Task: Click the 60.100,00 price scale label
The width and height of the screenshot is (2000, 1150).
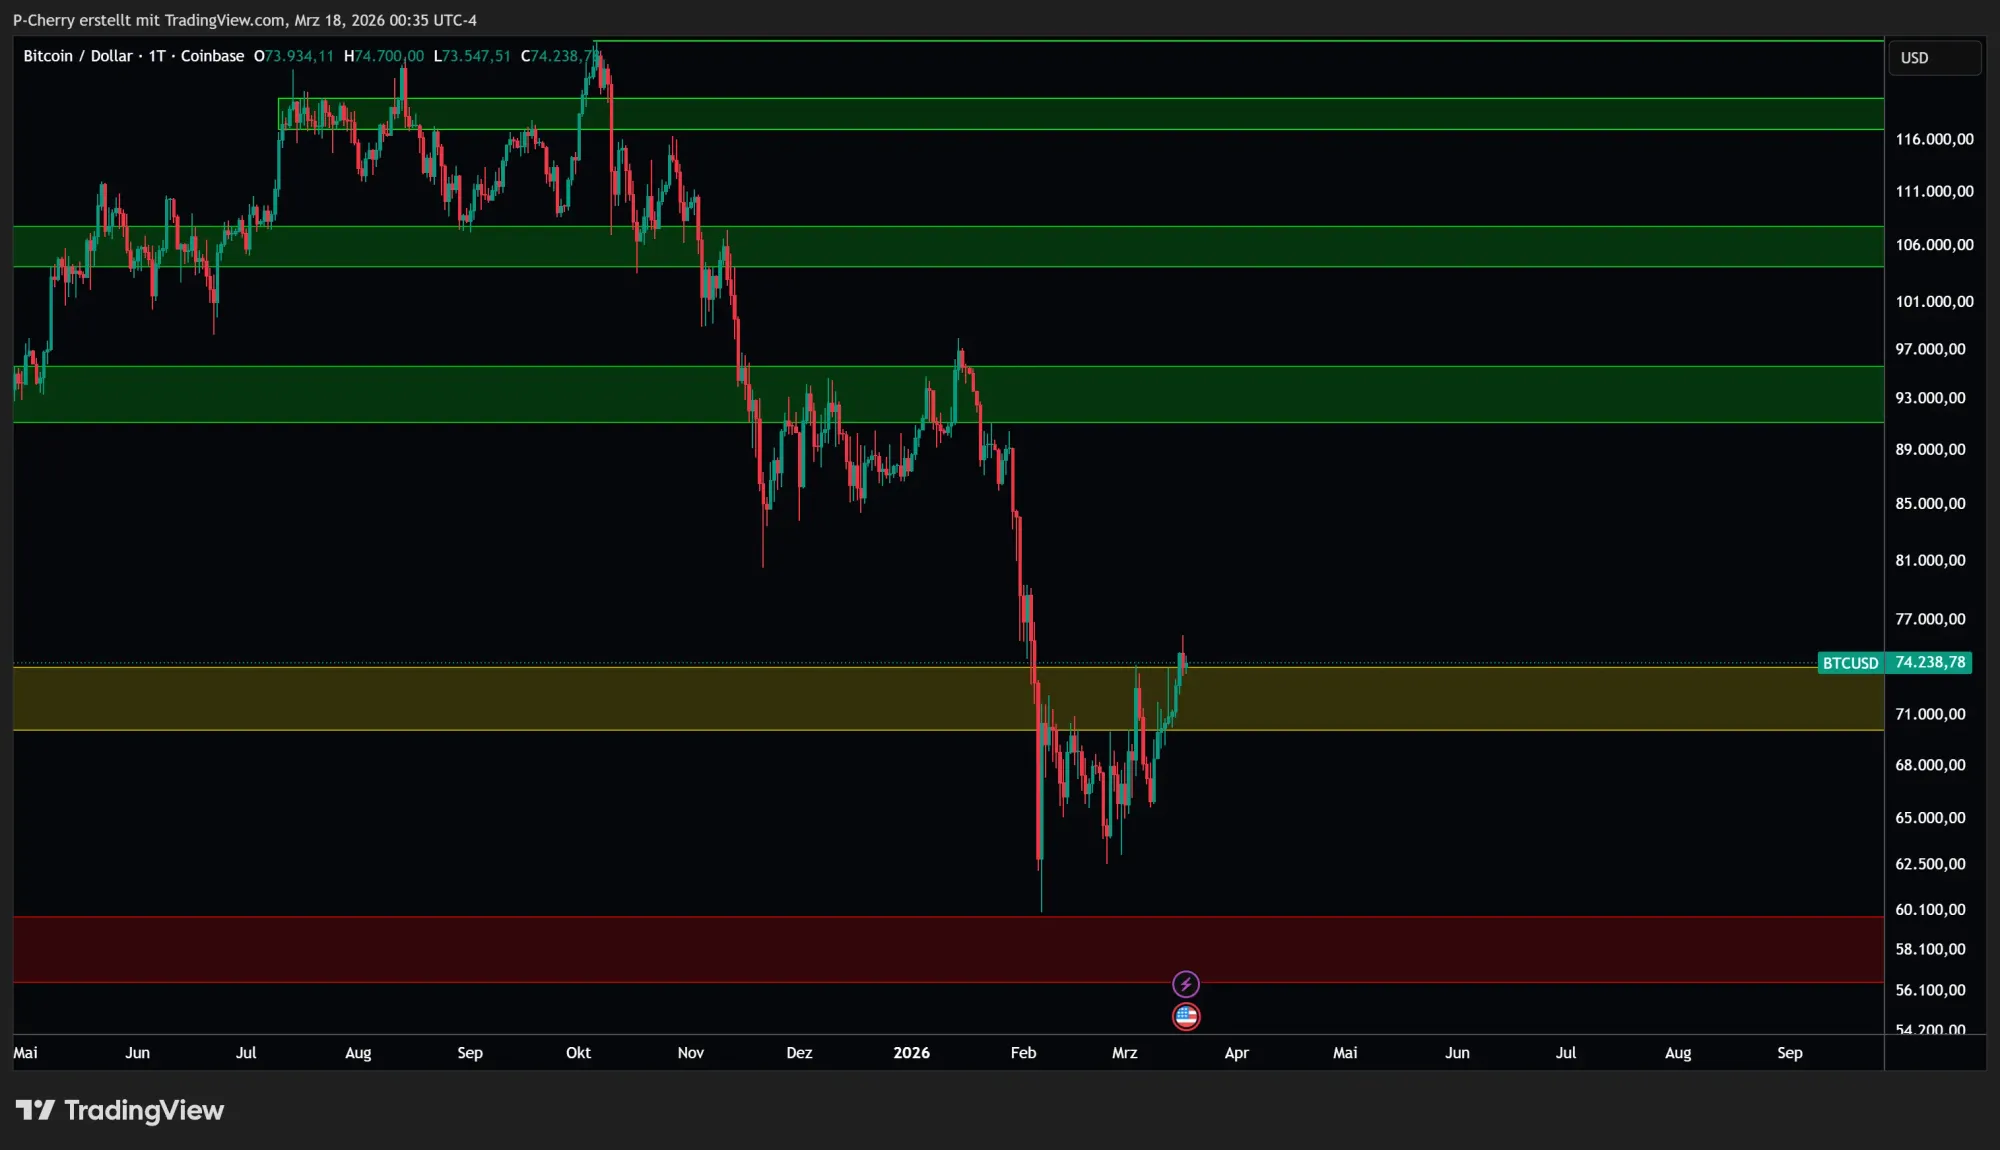Action: tap(1930, 909)
